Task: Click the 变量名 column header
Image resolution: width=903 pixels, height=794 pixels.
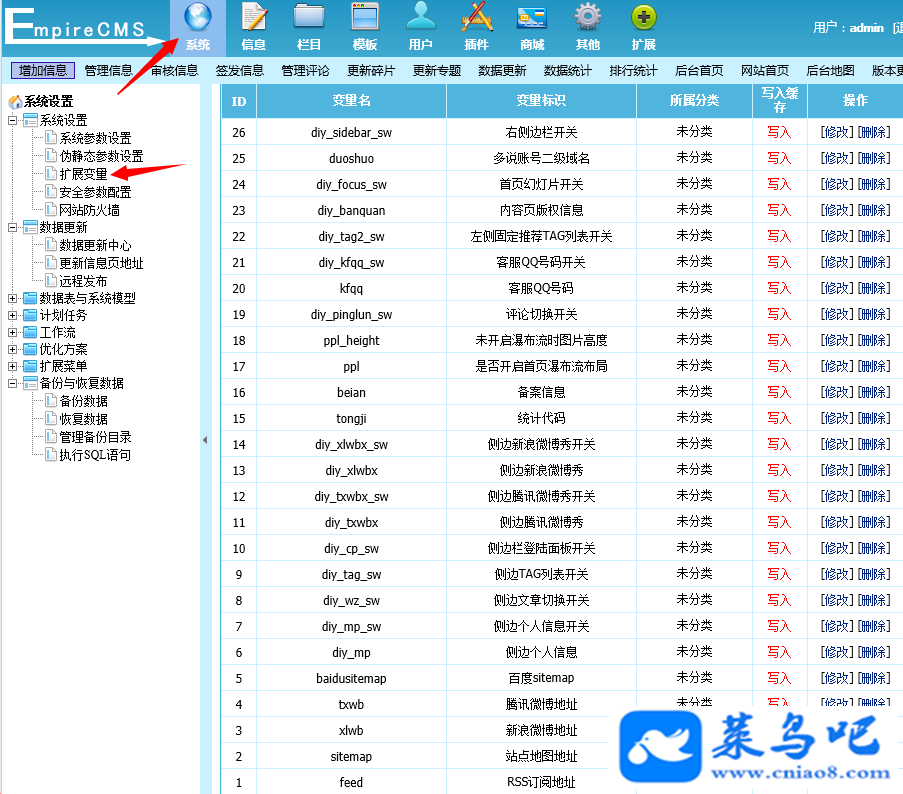Action: tap(351, 101)
